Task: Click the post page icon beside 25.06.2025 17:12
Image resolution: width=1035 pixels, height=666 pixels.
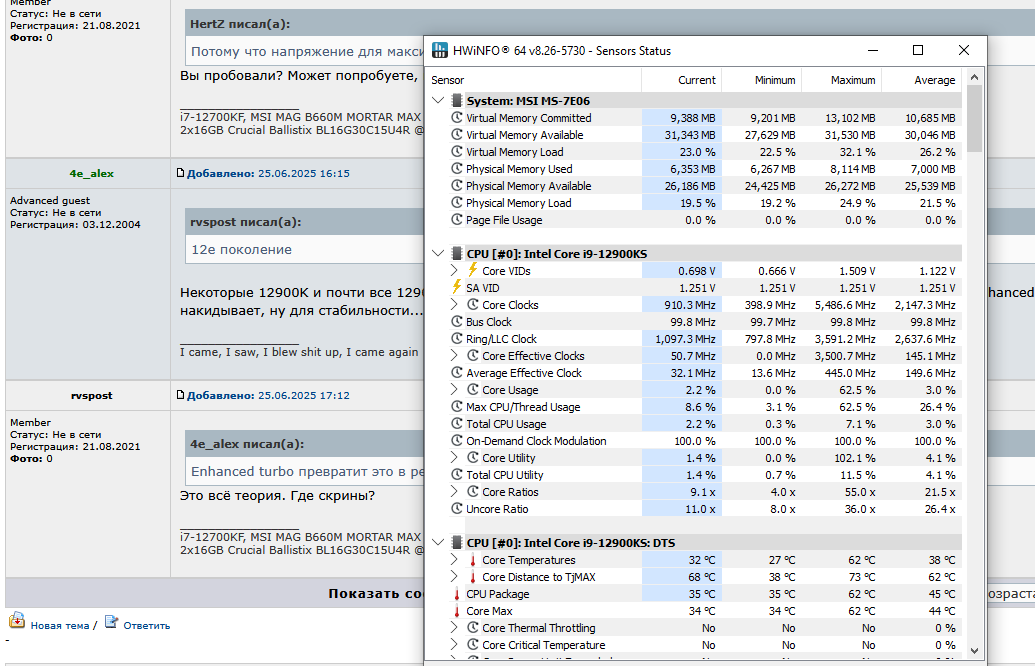Action: 181,396
